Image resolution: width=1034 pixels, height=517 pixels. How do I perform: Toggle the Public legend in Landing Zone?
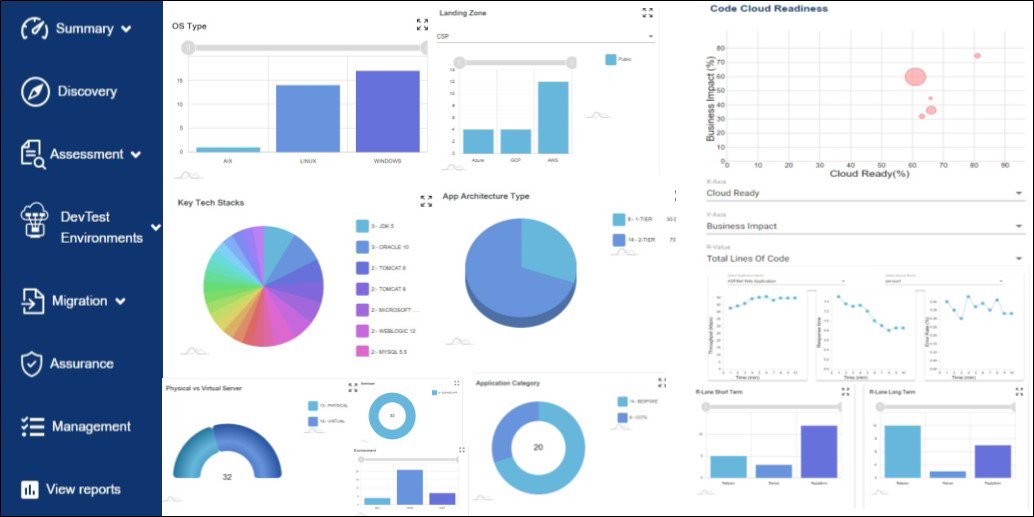pos(618,59)
